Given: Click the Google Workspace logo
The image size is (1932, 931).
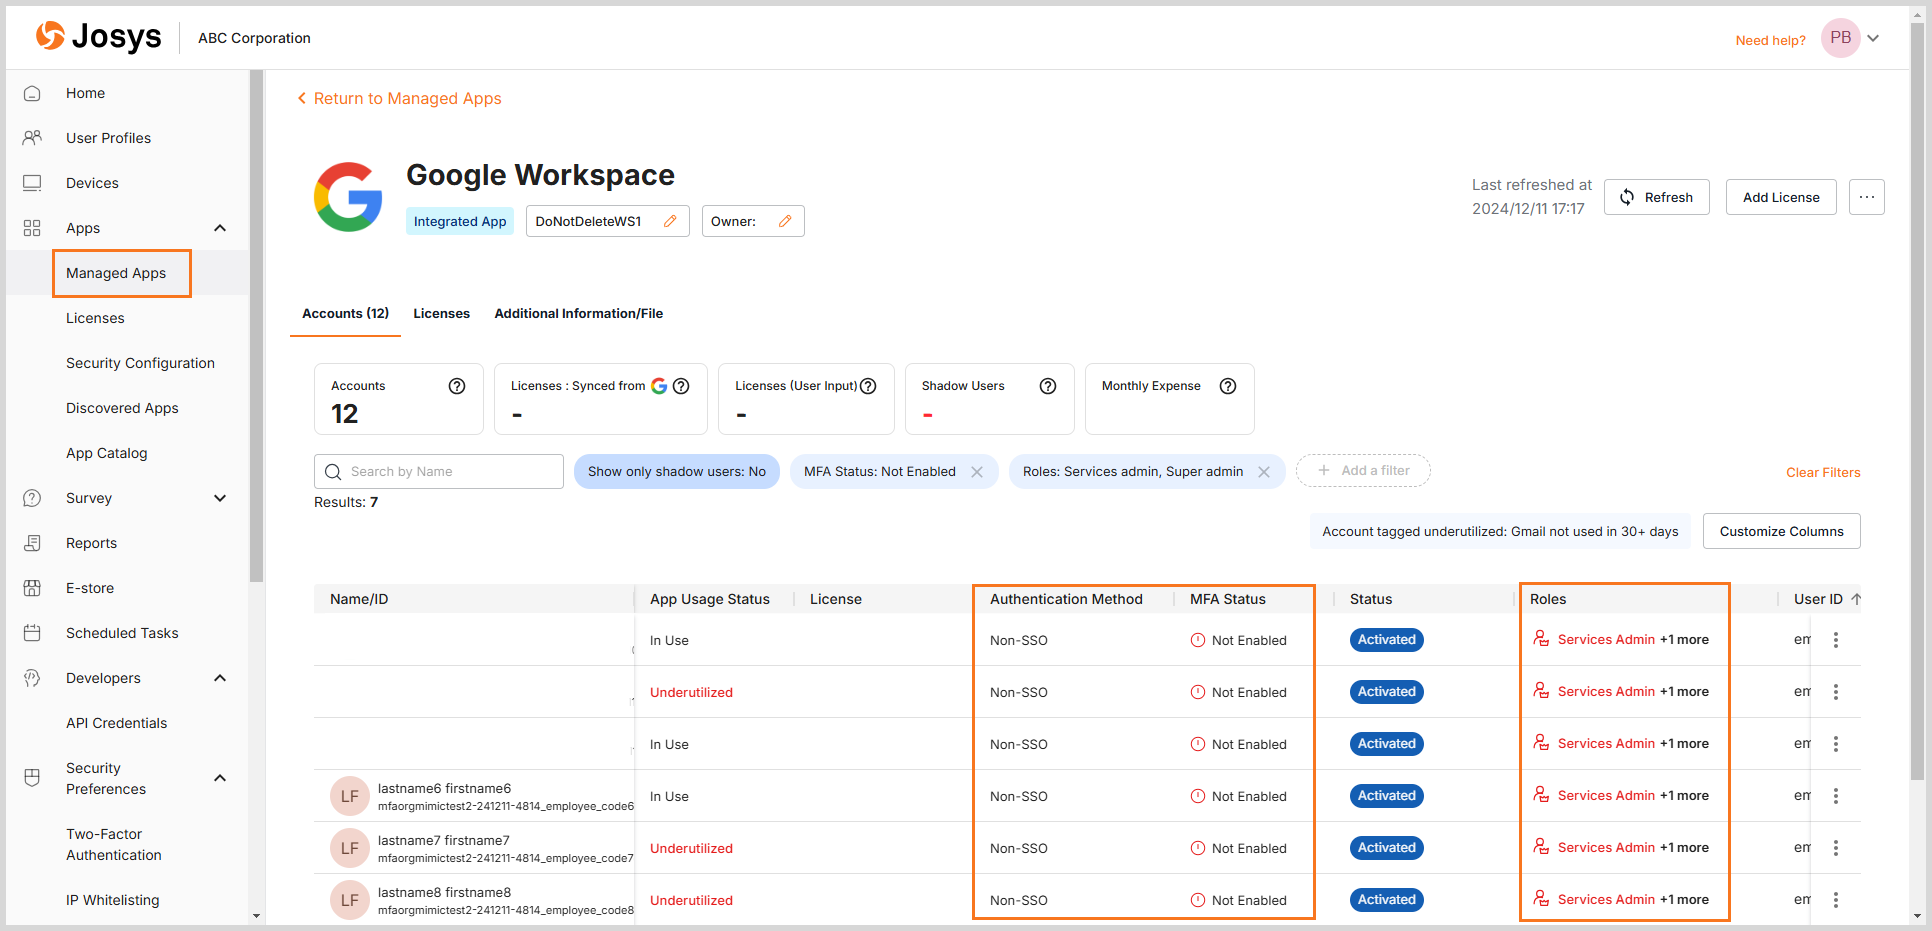Looking at the screenshot, I should pyautogui.click(x=348, y=197).
